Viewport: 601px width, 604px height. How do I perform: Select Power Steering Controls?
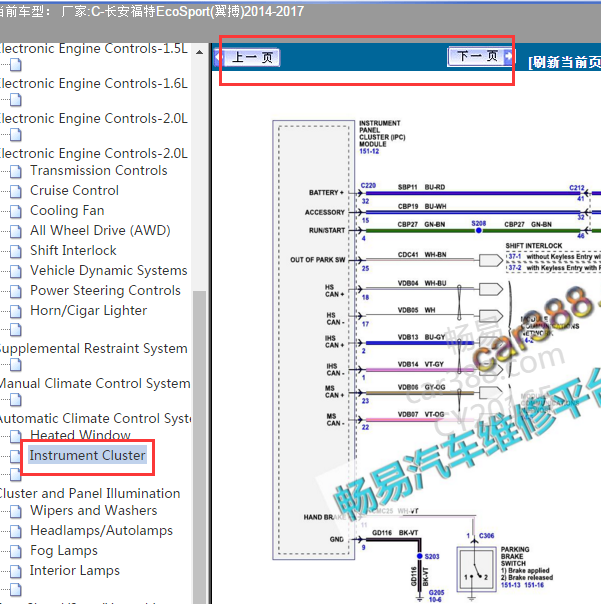105,290
